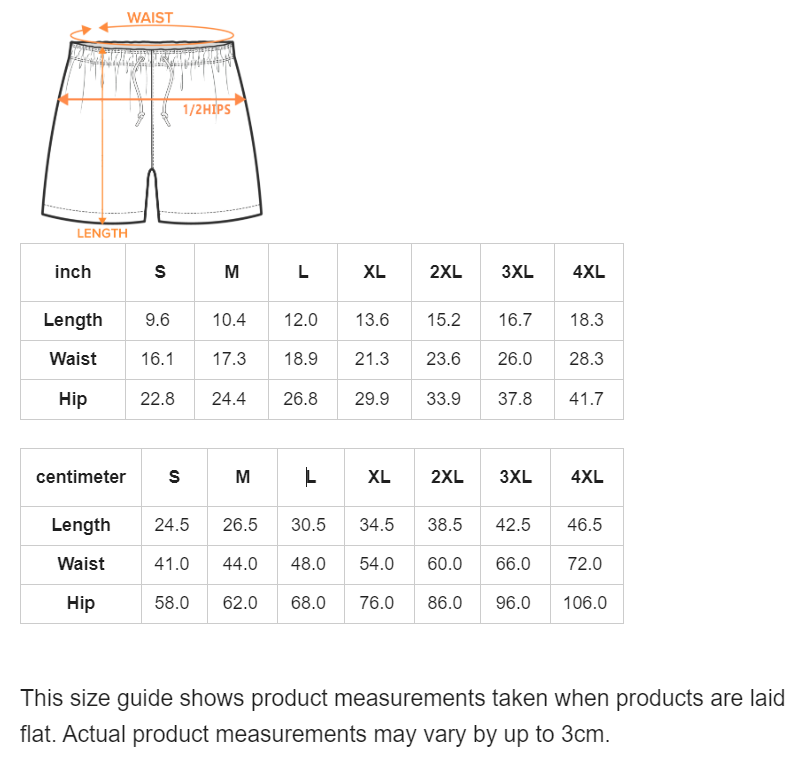Click the 1/2HIPS label on shorts diagram
The width and height of the screenshot is (812, 762).
[206, 109]
